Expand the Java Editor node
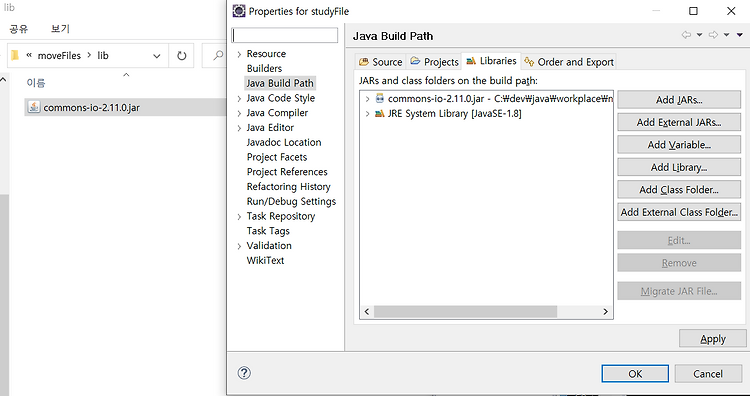 coord(239,128)
